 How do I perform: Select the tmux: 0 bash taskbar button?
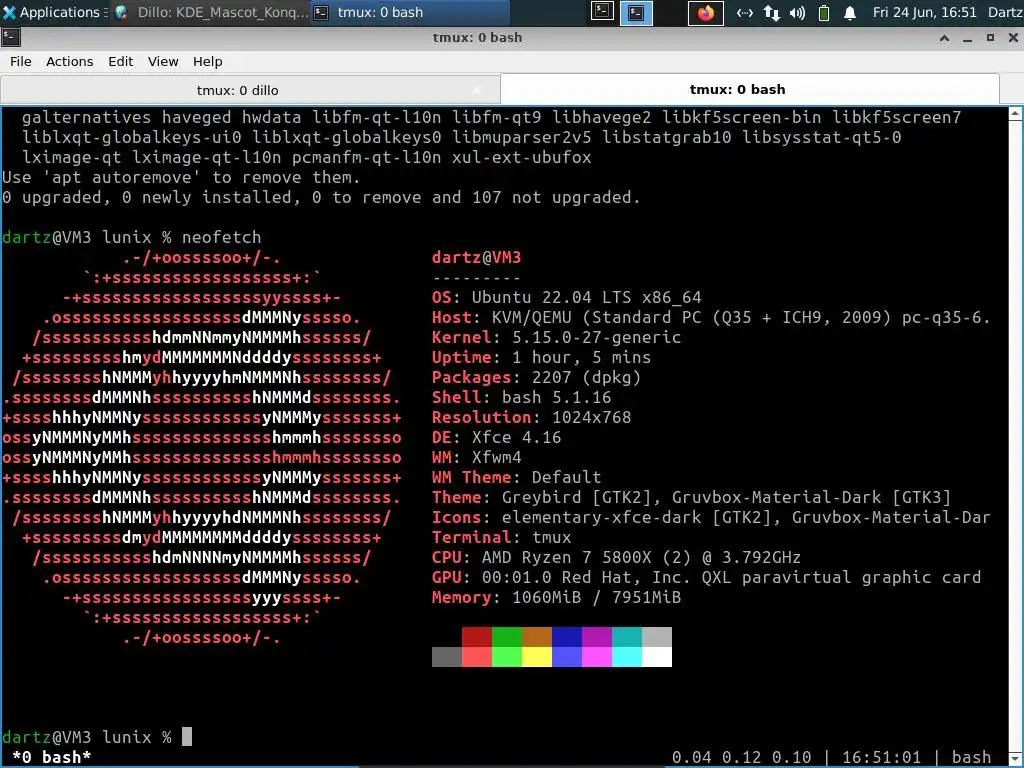(x=409, y=12)
